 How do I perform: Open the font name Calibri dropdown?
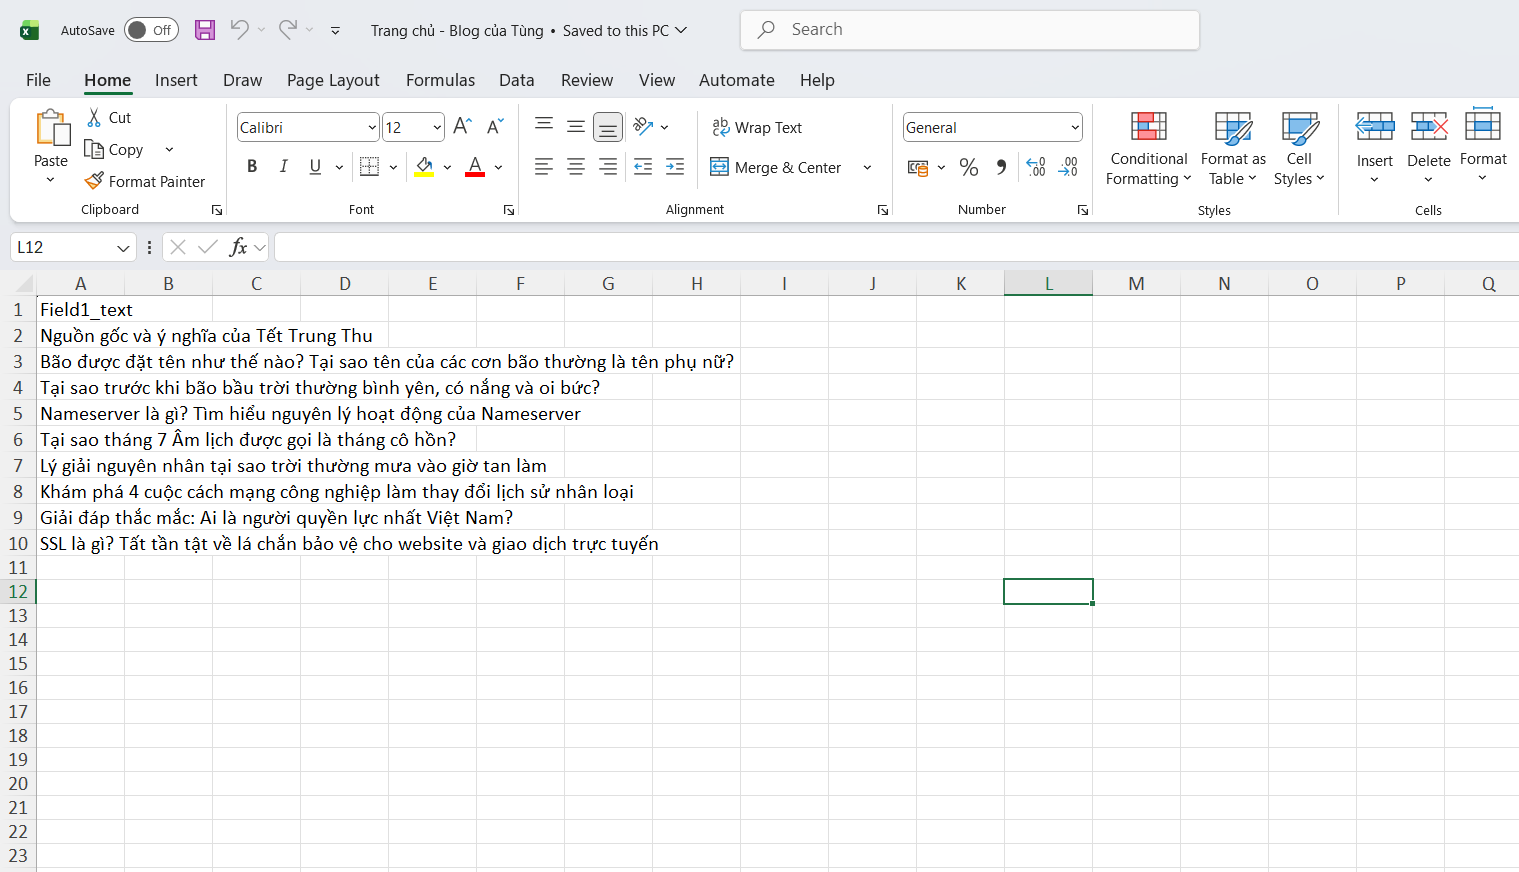pyautogui.click(x=372, y=127)
